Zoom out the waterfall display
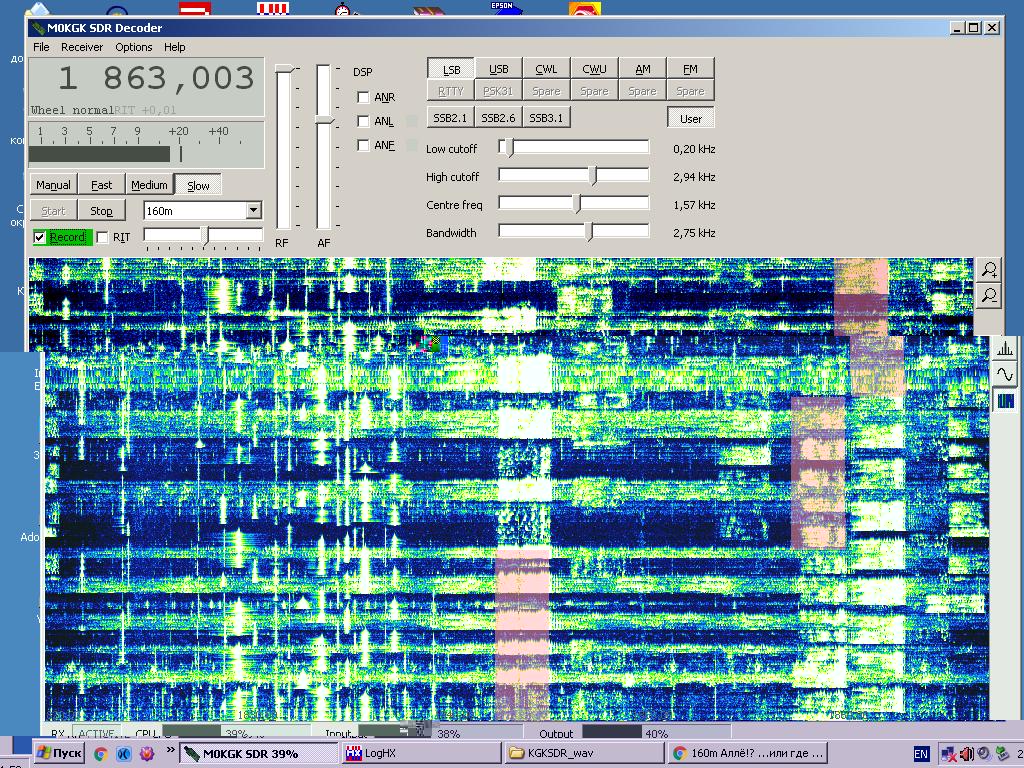 (989, 295)
